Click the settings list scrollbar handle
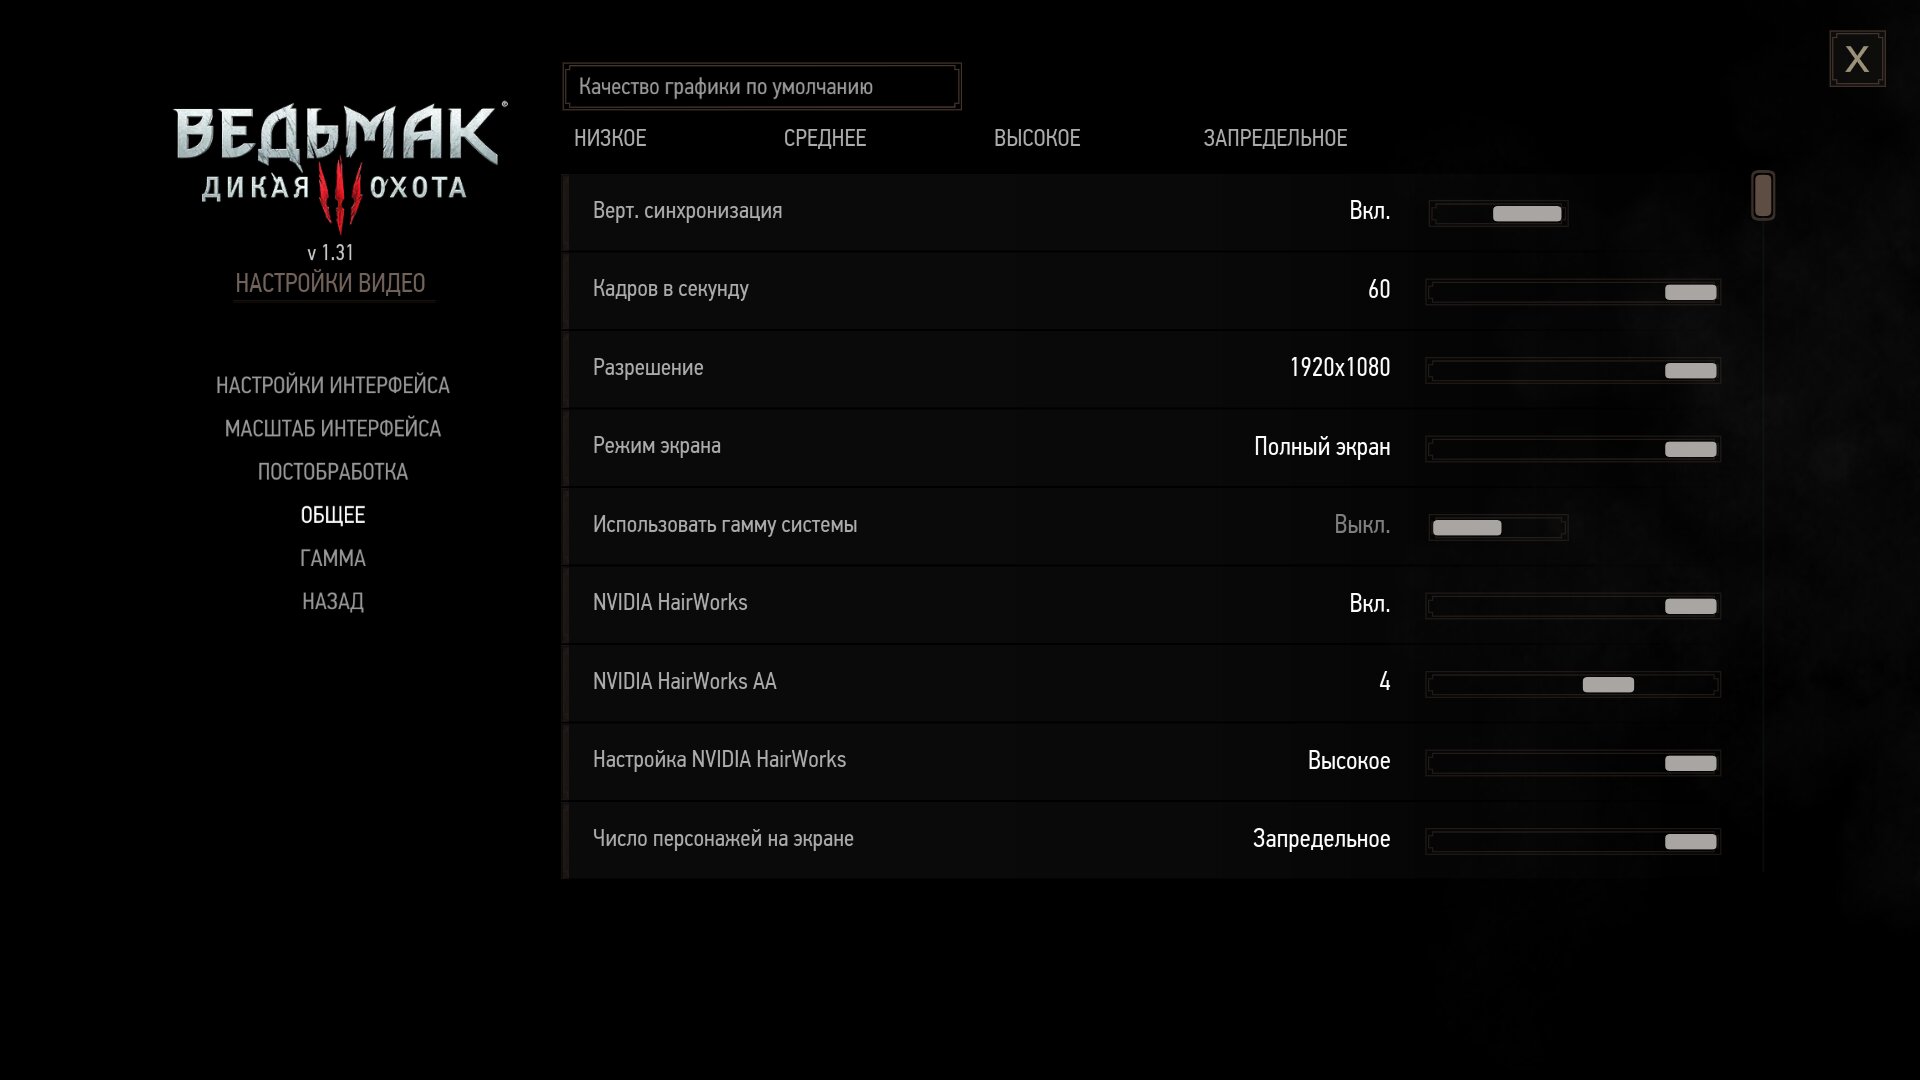This screenshot has height=1080, width=1920. click(1763, 195)
